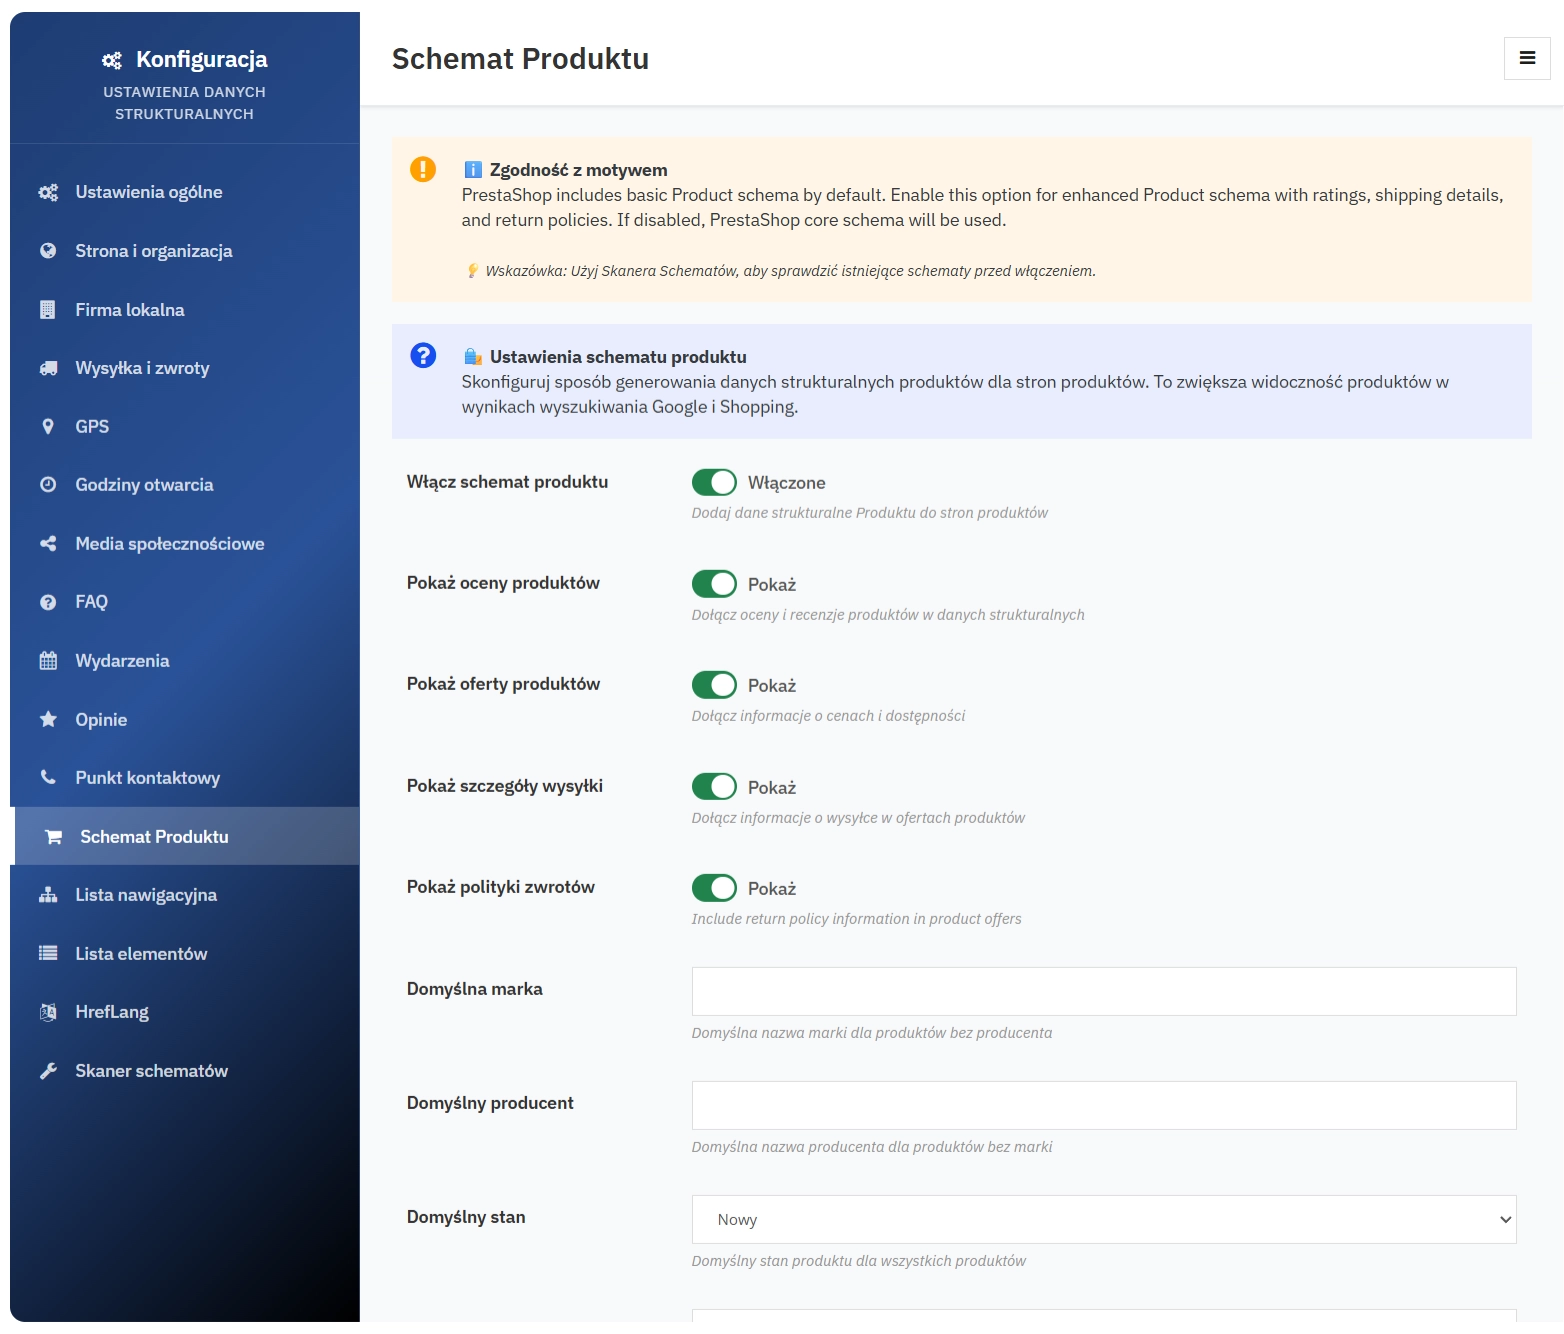The height and width of the screenshot is (1334, 1564).
Task: Click the calendar icon for Wydarzenia
Action: (48, 660)
